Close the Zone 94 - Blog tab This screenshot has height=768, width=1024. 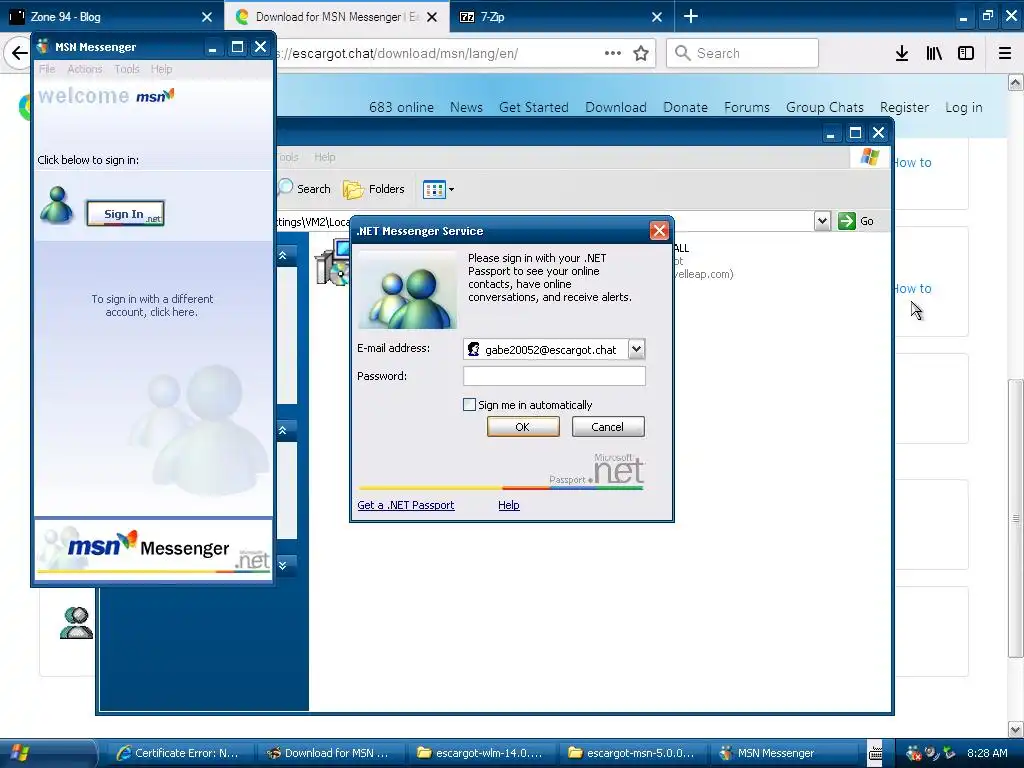(x=206, y=17)
